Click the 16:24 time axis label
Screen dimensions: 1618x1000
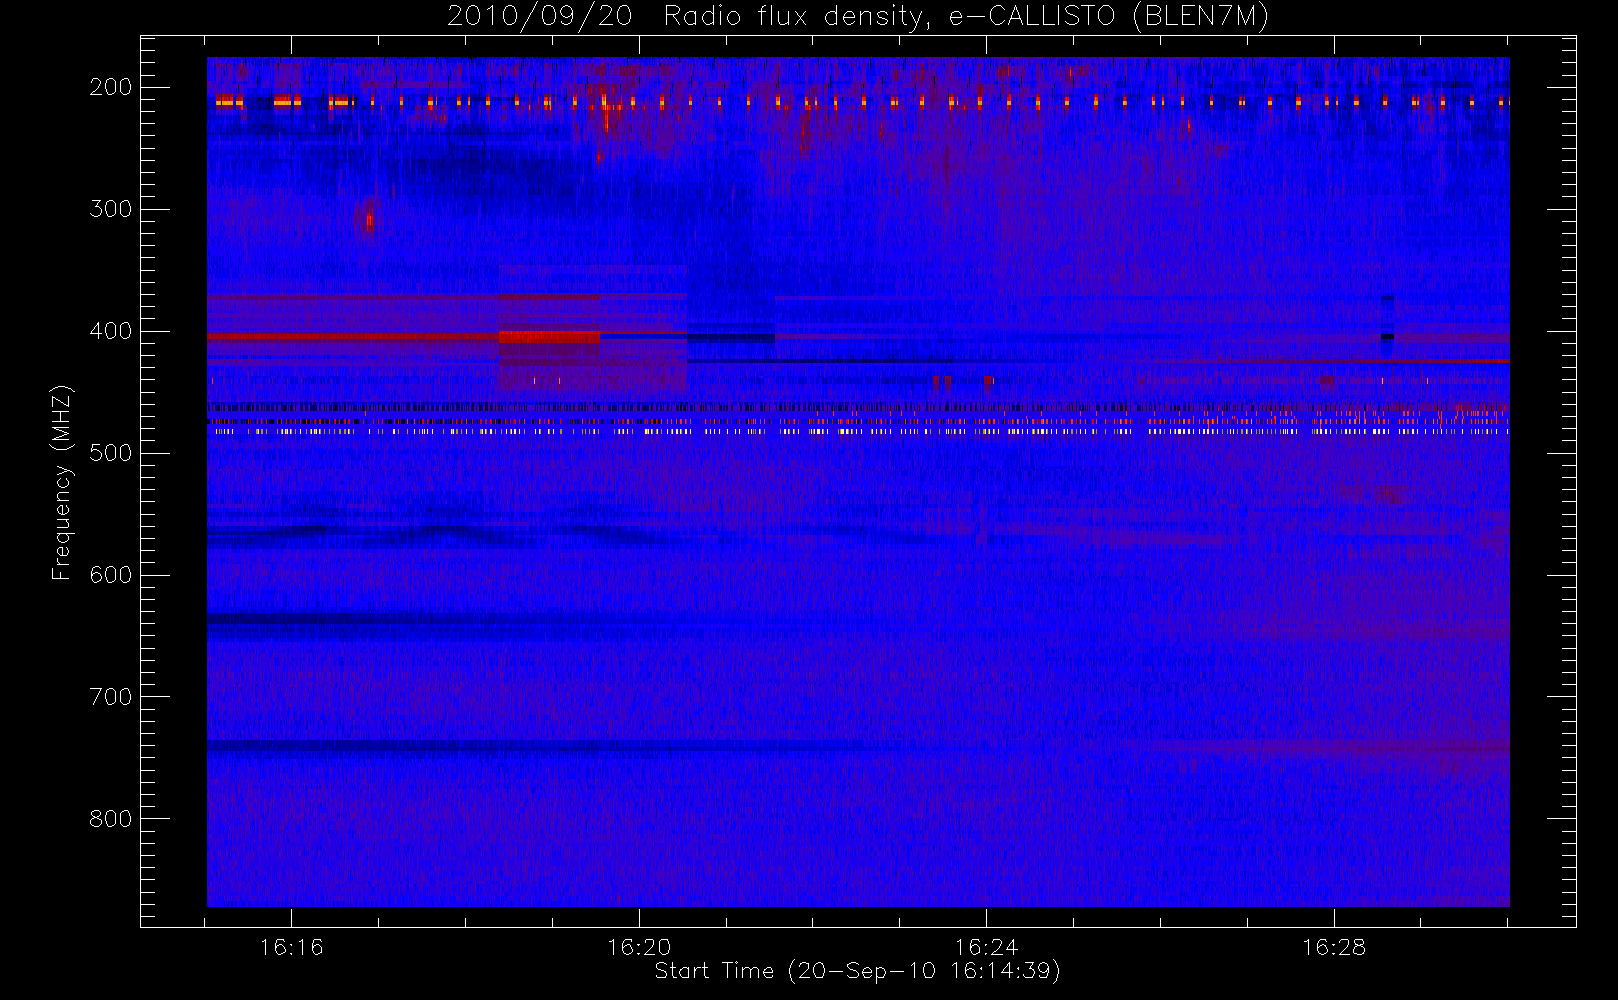click(986, 947)
